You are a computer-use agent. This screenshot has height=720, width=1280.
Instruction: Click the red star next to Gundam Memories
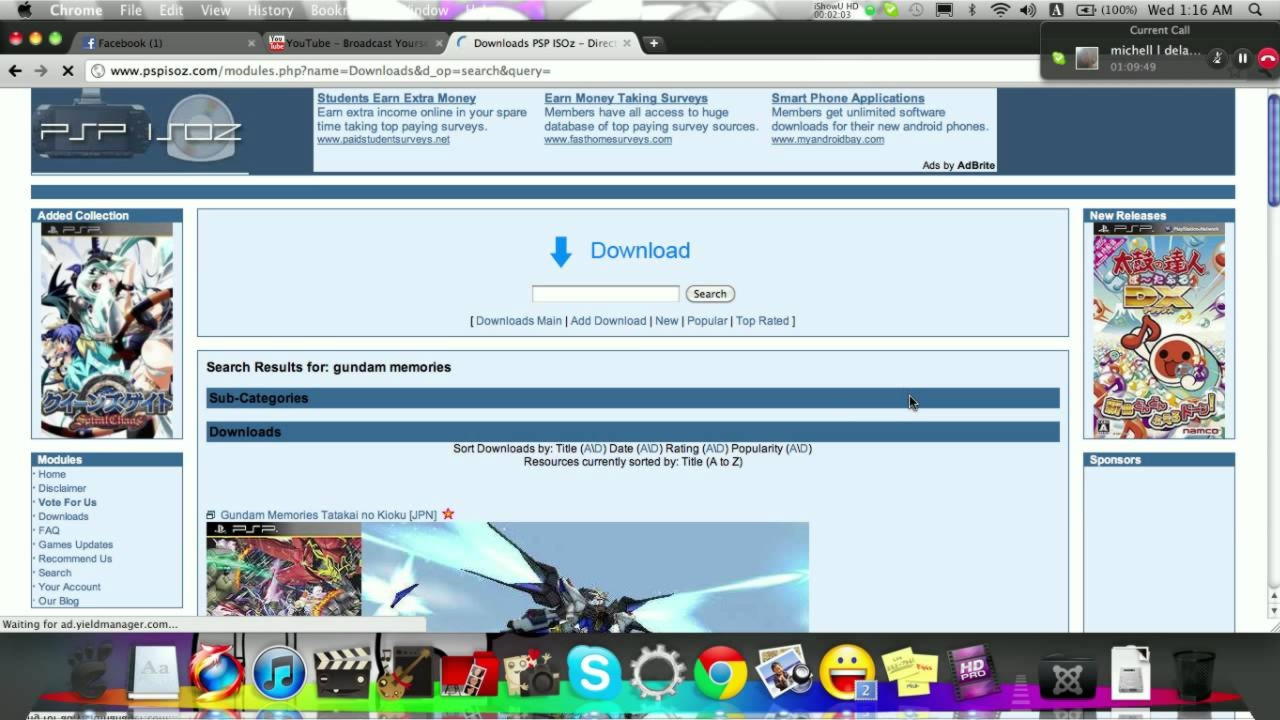click(448, 514)
